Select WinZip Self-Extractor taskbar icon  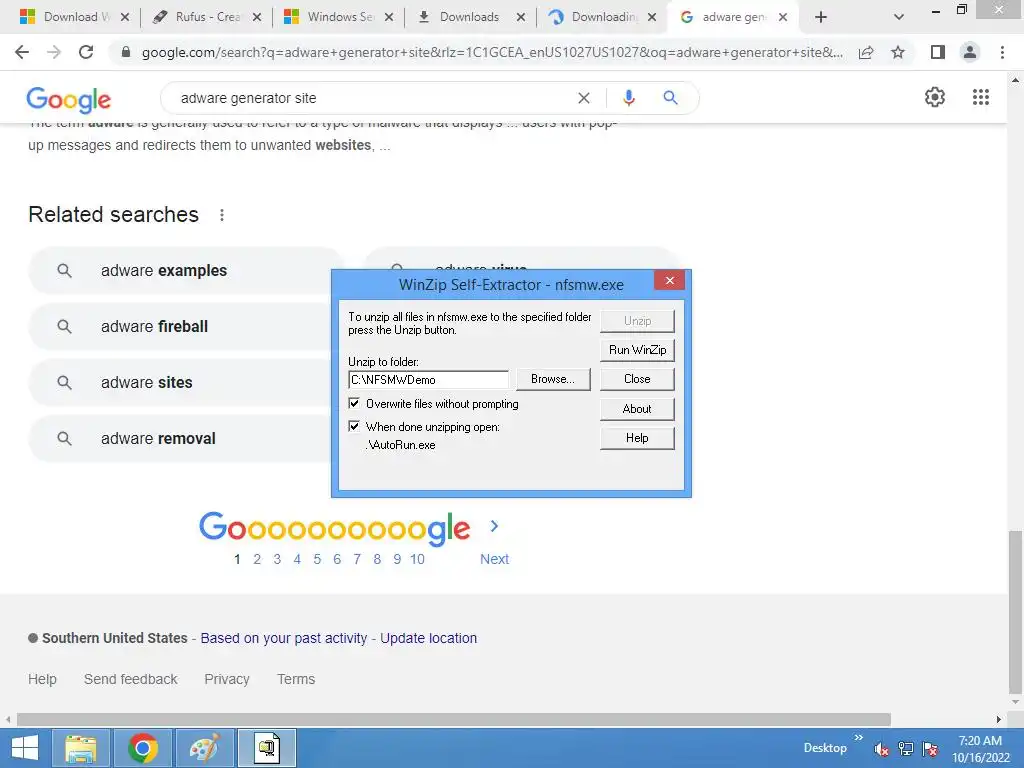point(266,748)
